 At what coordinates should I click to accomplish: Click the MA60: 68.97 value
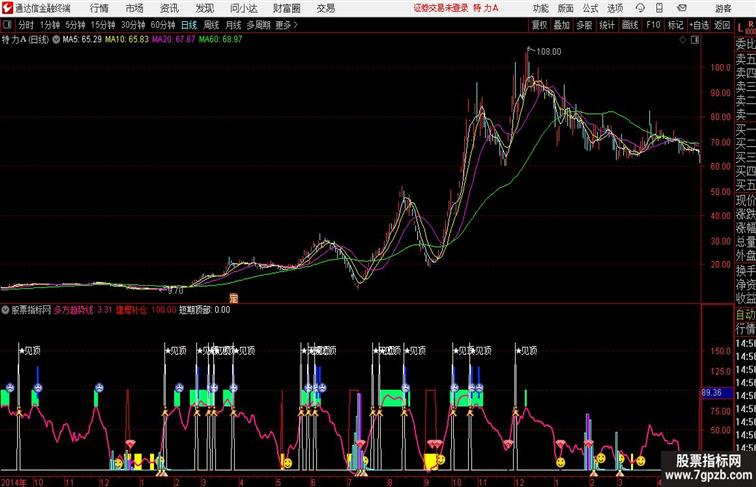(220, 40)
